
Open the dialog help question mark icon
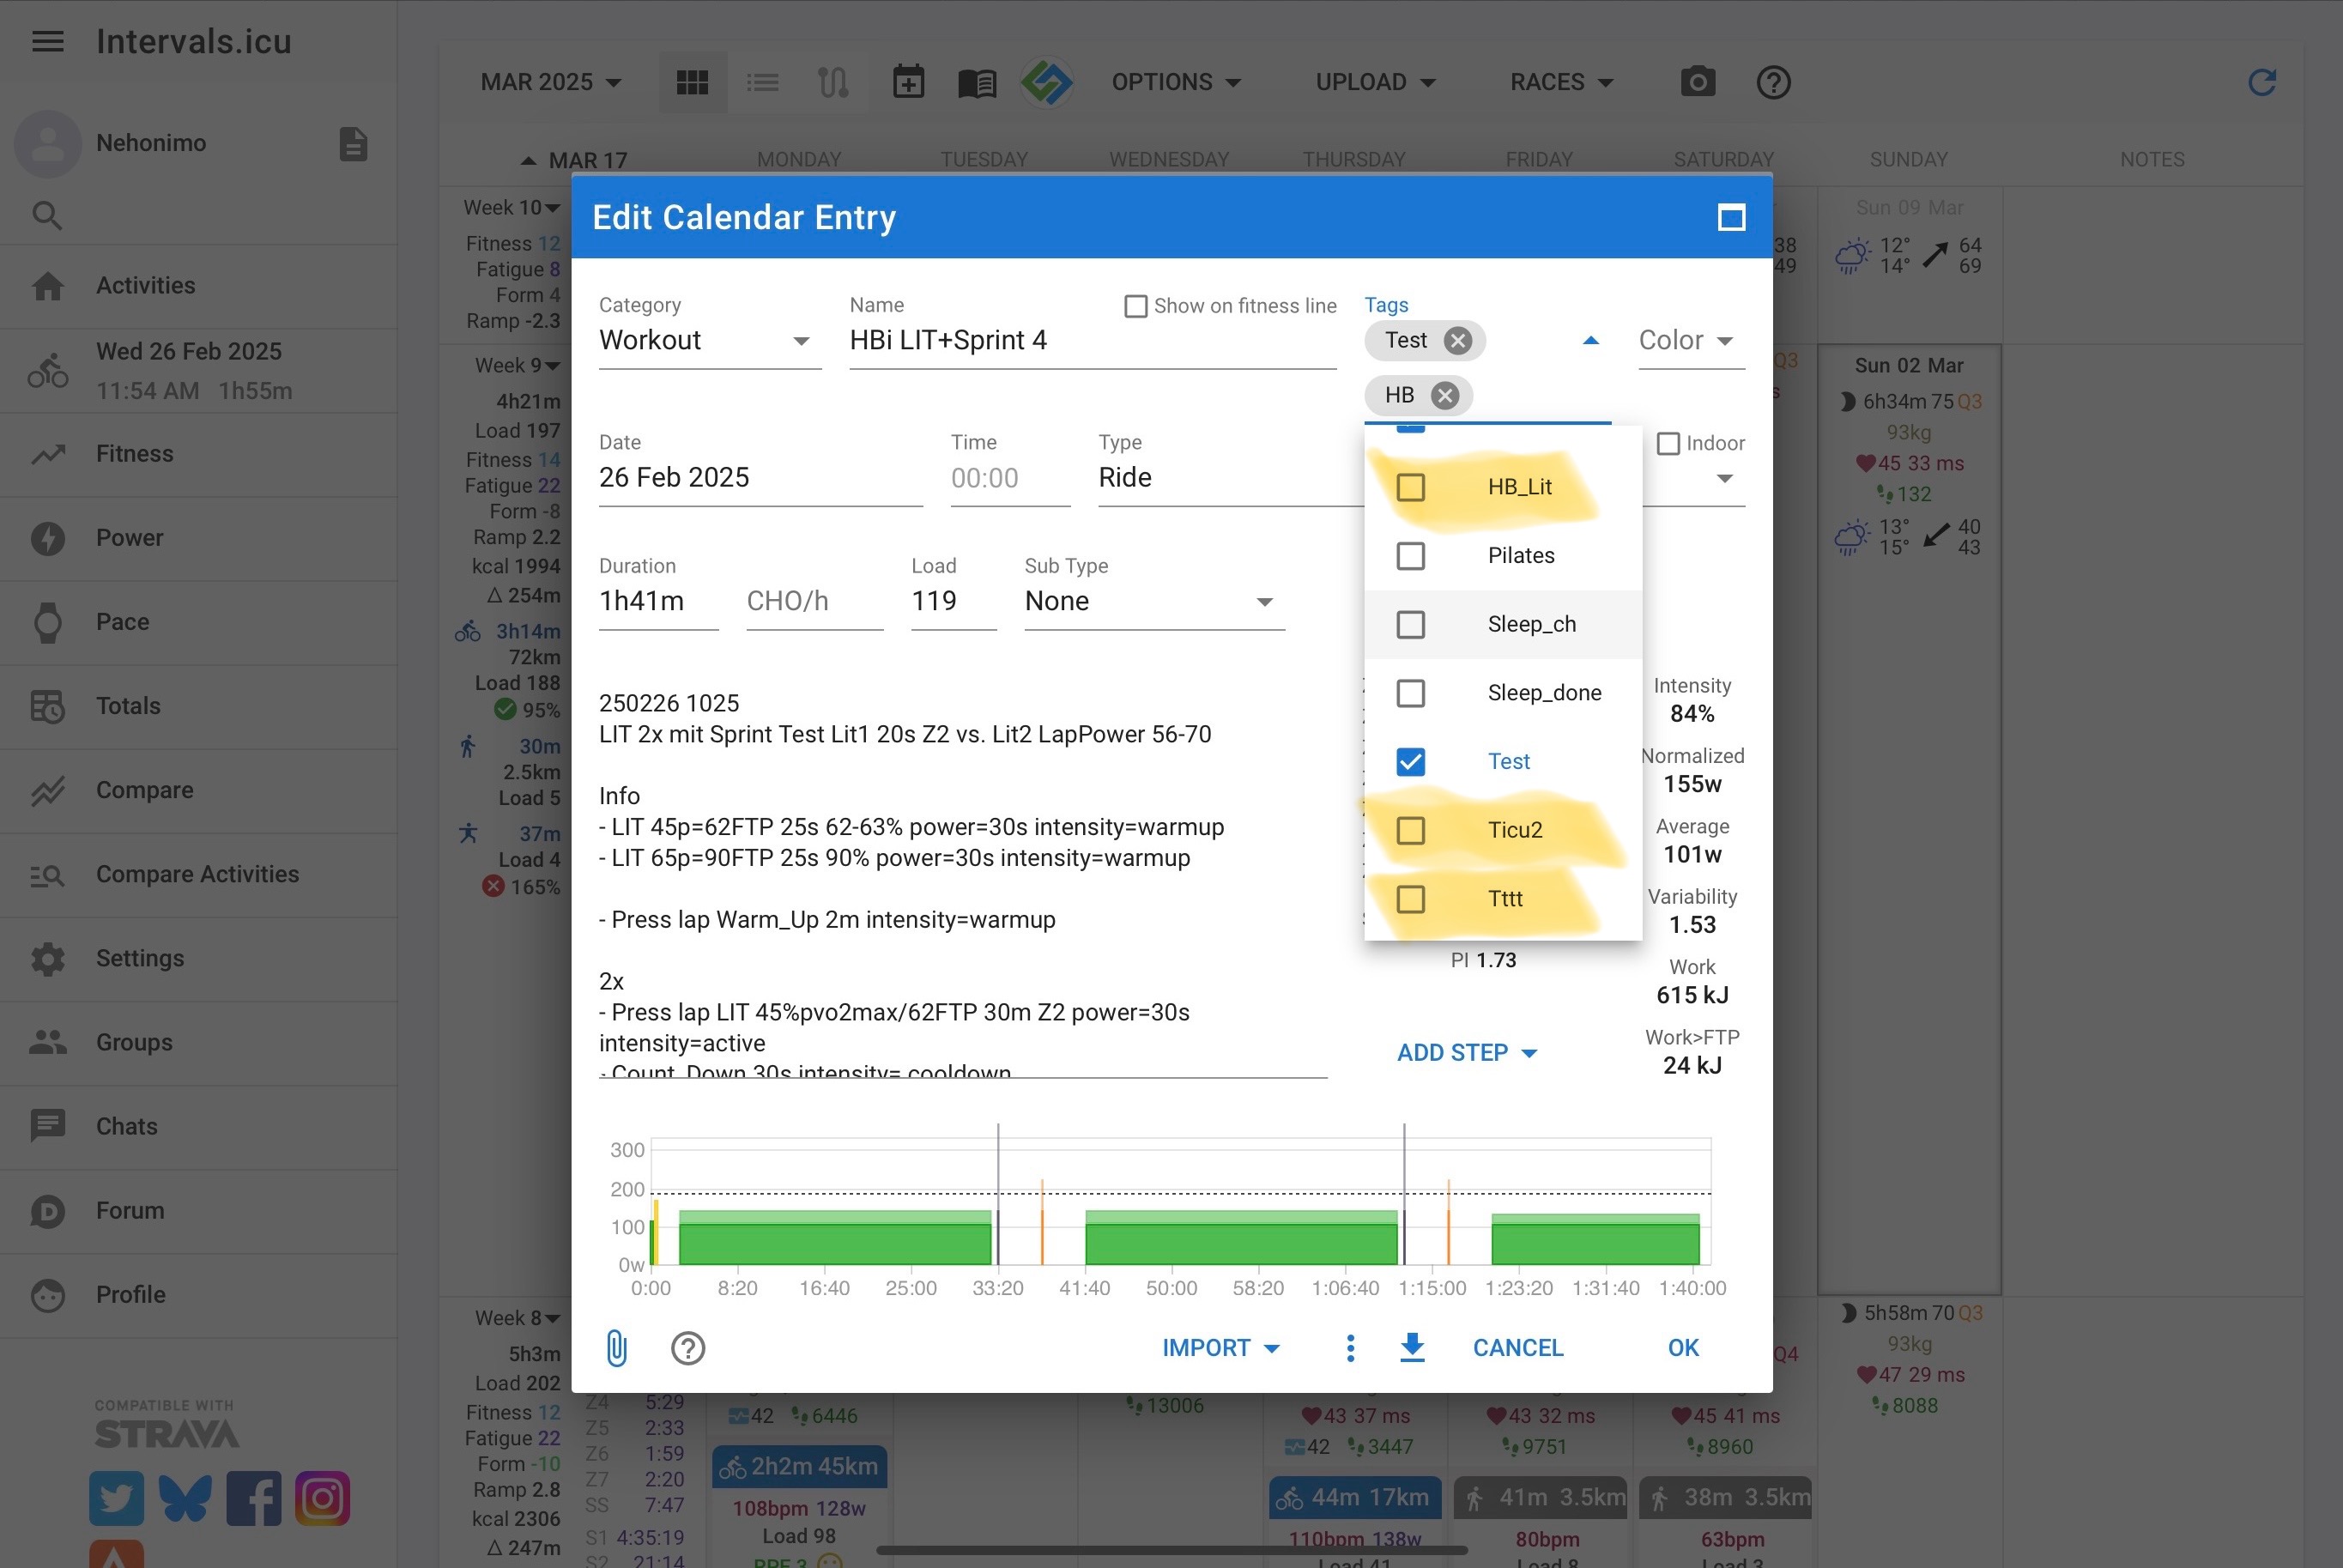pyautogui.click(x=687, y=1348)
